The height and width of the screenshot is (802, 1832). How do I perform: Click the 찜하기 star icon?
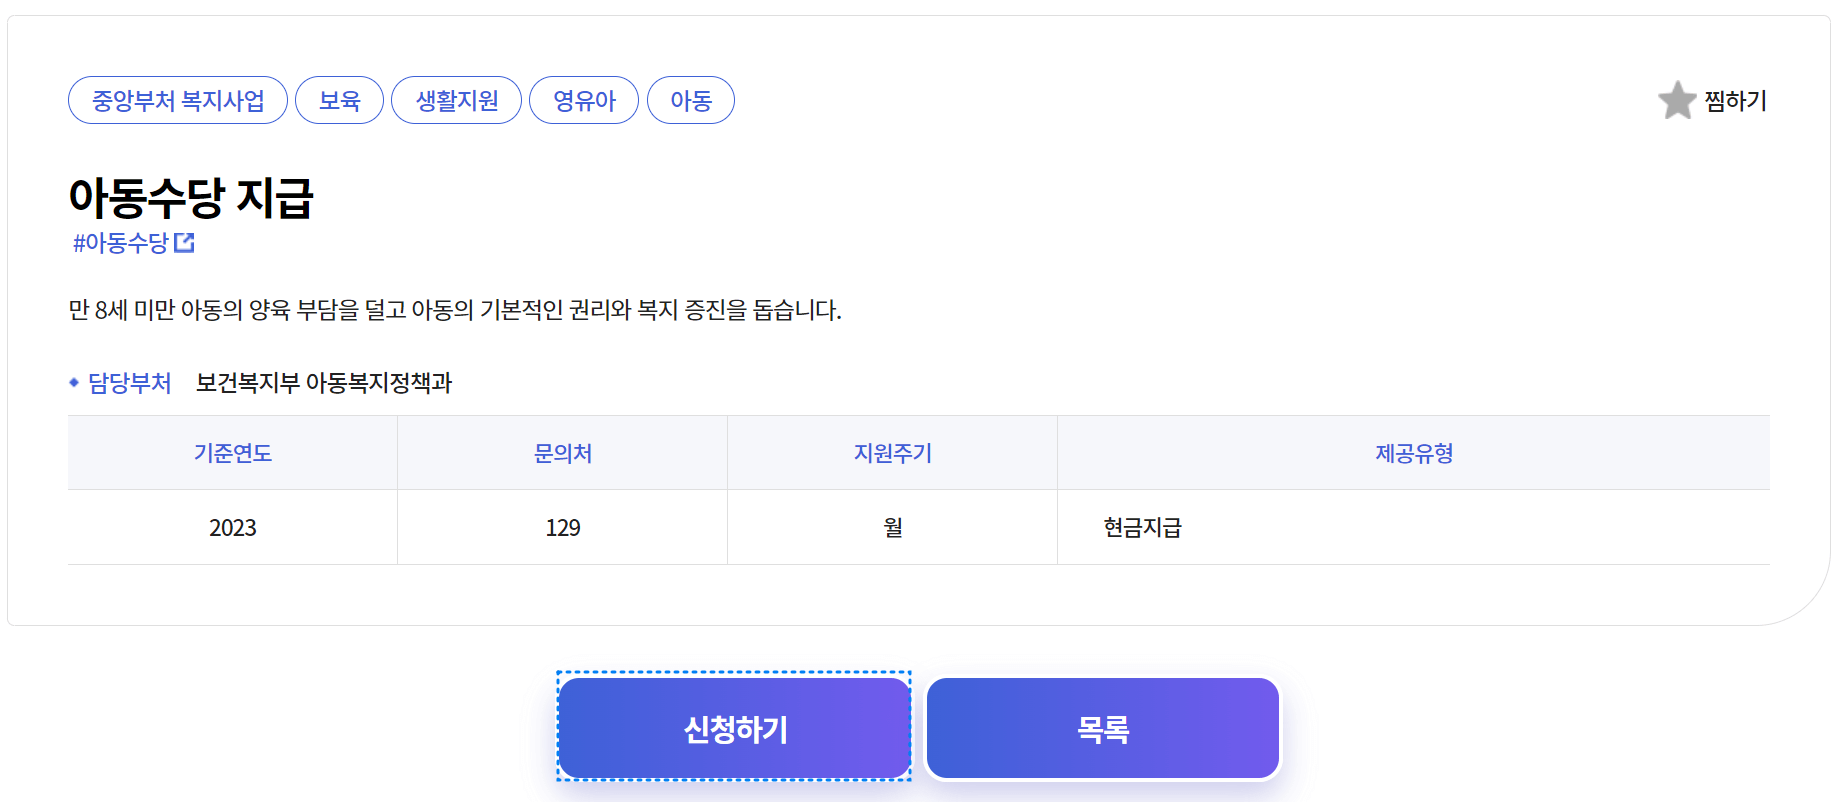coord(1675,100)
